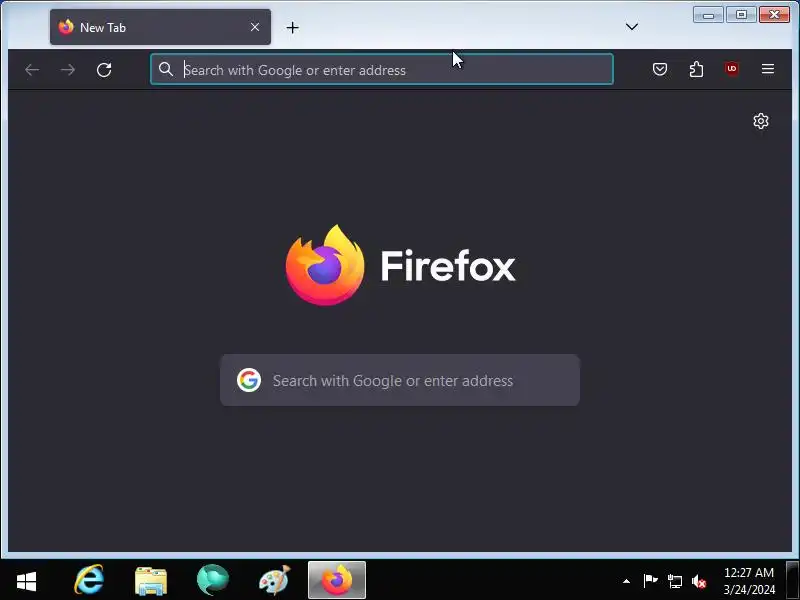Open new tab personalize gear settings
Image resolution: width=800 pixels, height=600 pixels.
761,121
